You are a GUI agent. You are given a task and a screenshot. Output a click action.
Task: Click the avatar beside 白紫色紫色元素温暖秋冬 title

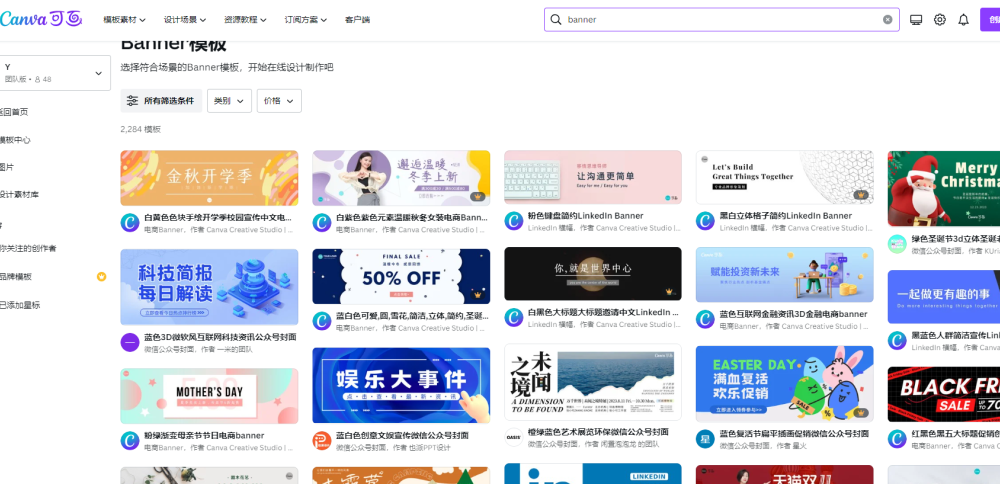pos(321,223)
